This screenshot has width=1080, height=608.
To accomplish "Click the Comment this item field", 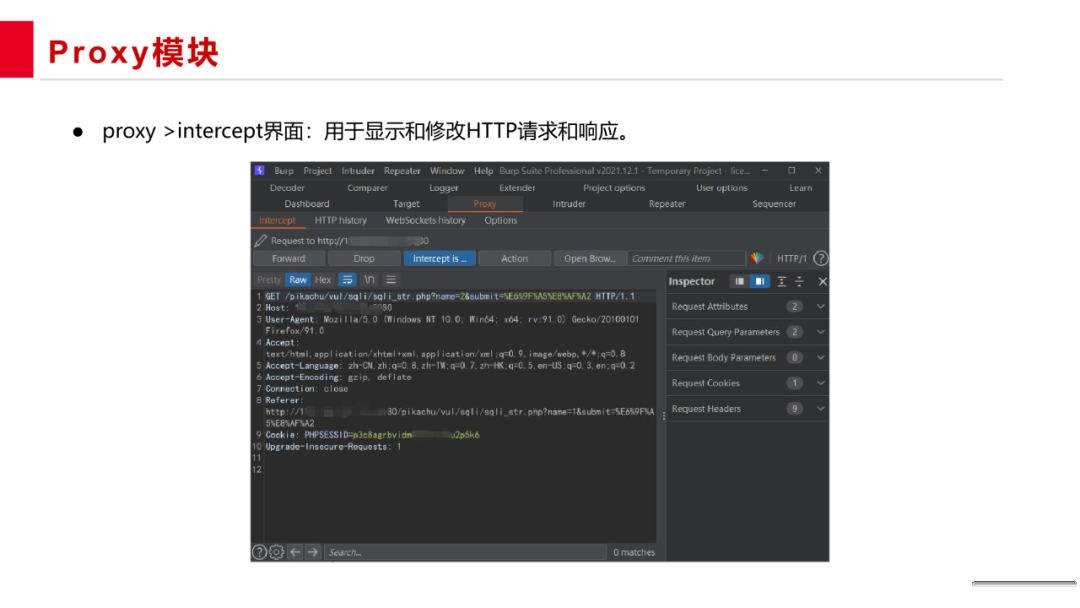I will pyautogui.click(x=687, y=258).
